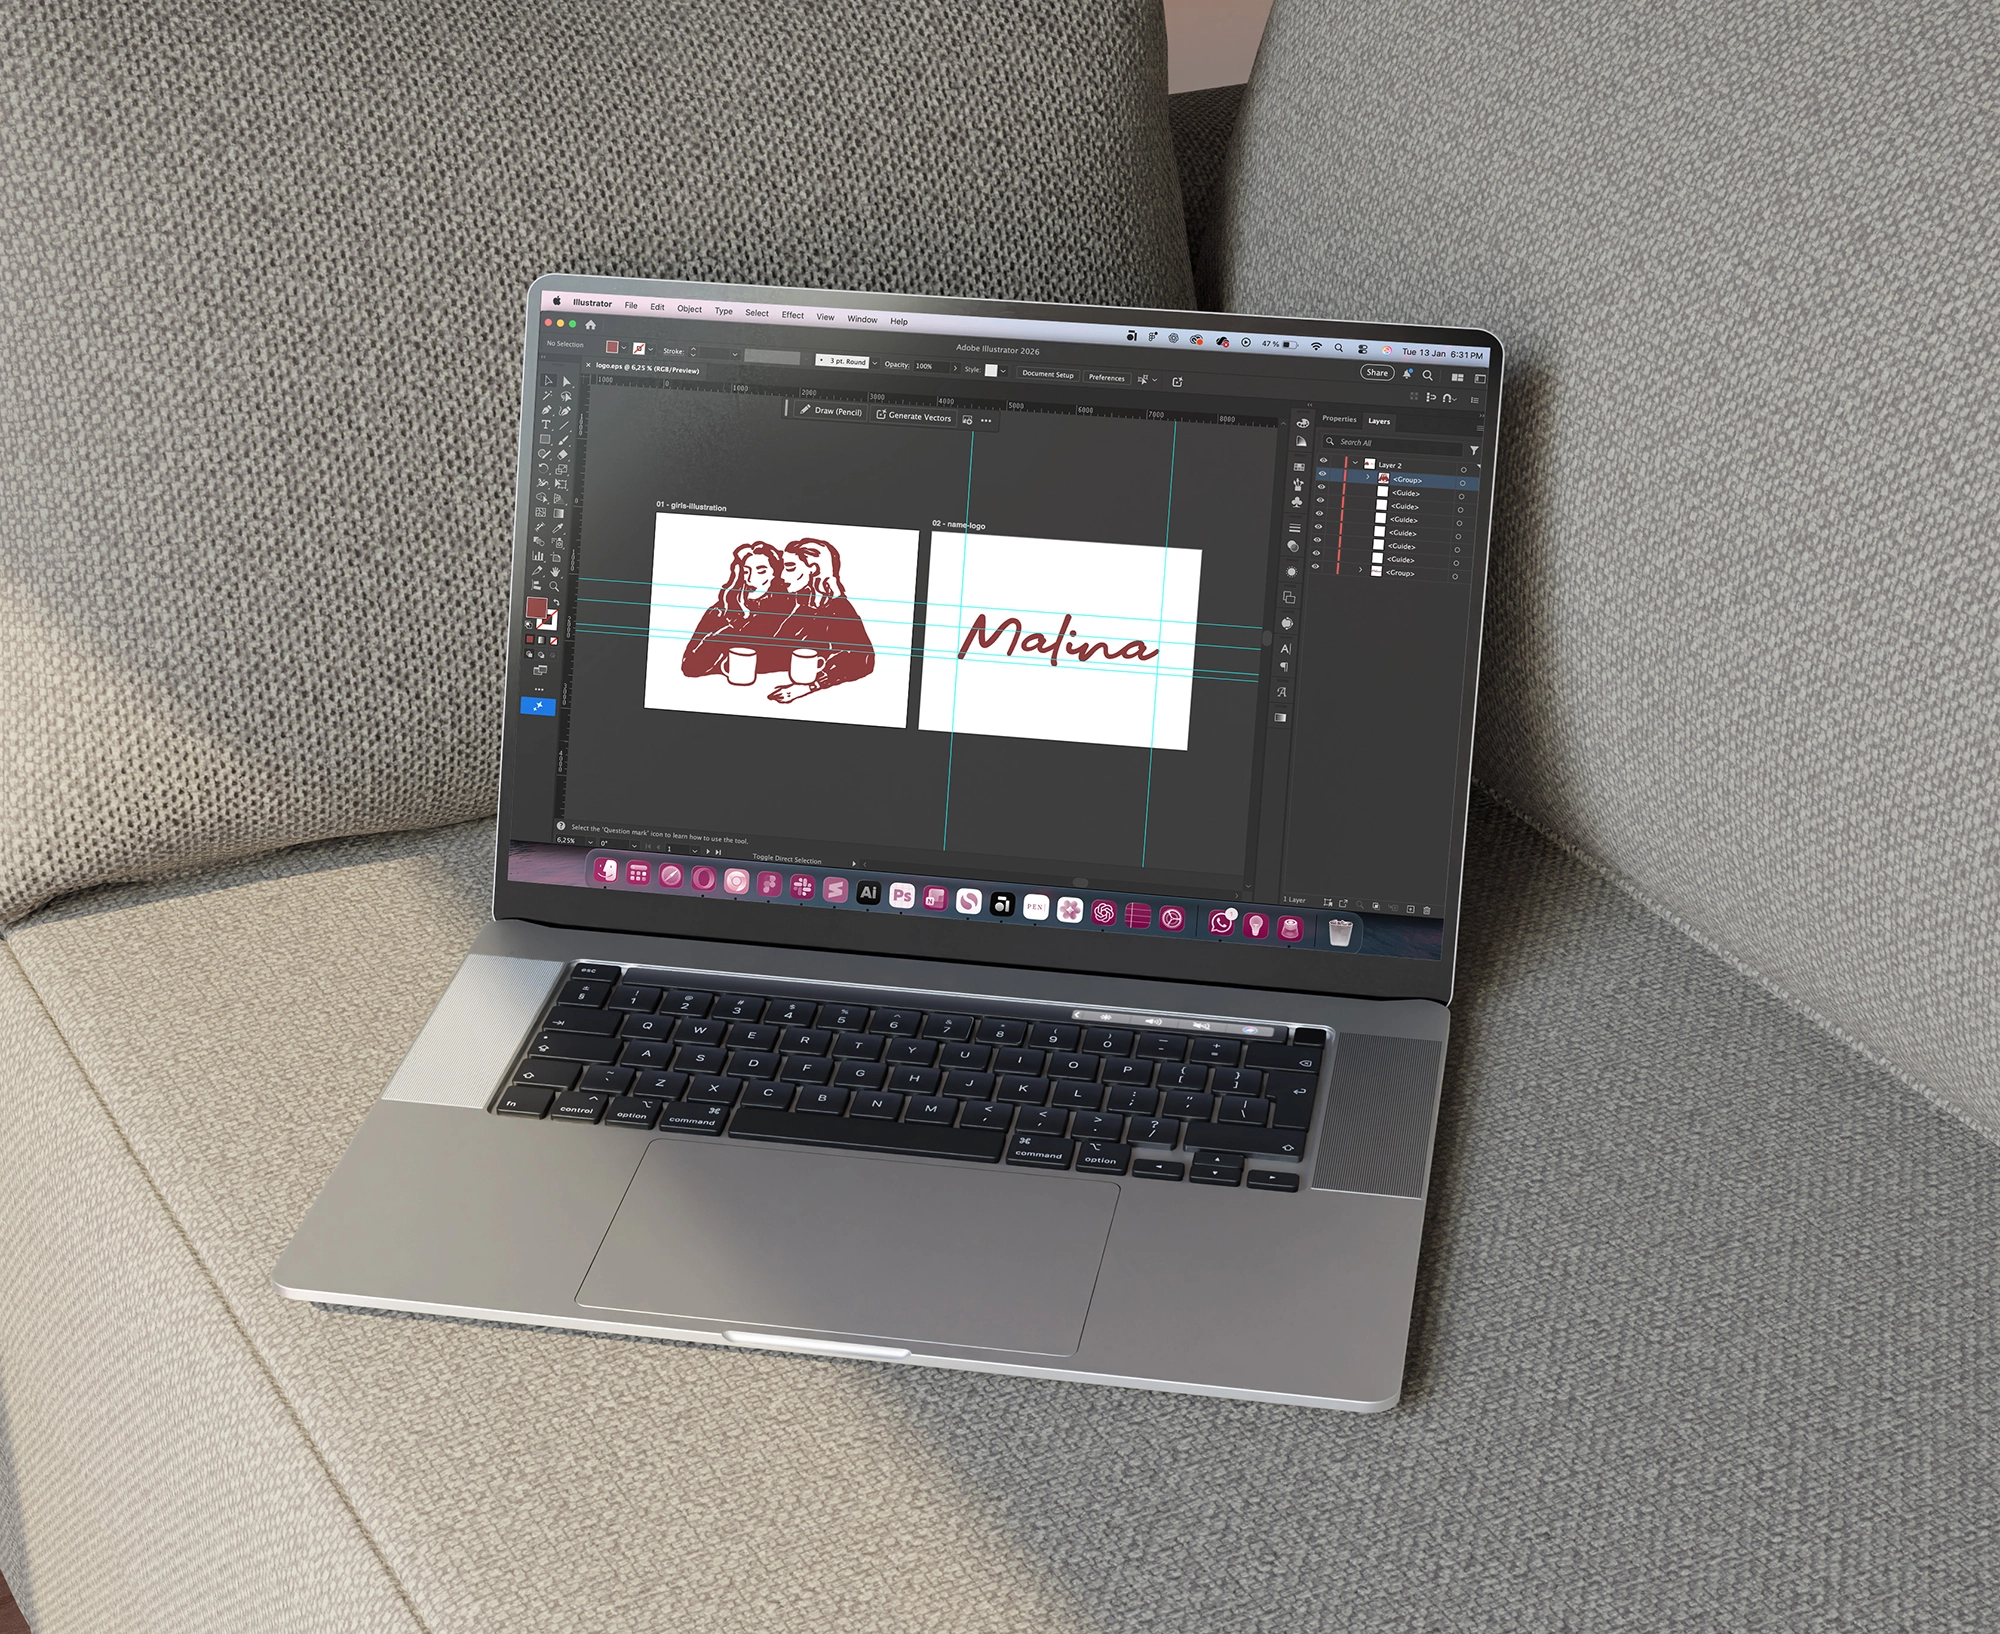Select the Type tool
This screenshot has width=2000, height=1634.
546,424
